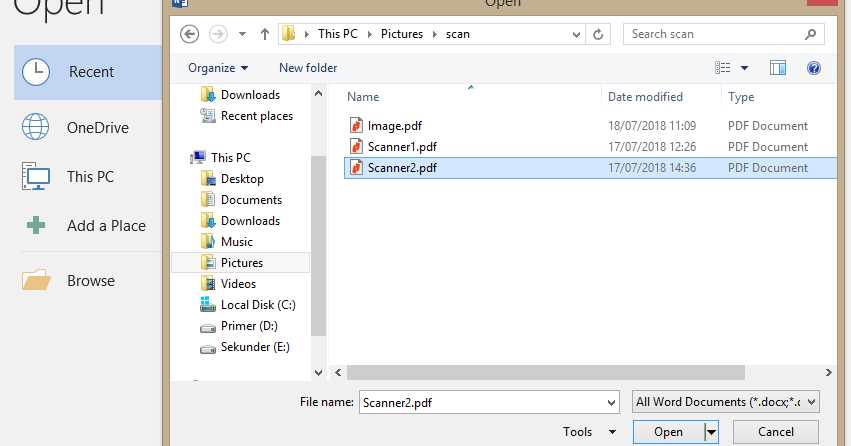Create a New folder
The height and width of the screenshot is (446, 851).
coord(308,68)
